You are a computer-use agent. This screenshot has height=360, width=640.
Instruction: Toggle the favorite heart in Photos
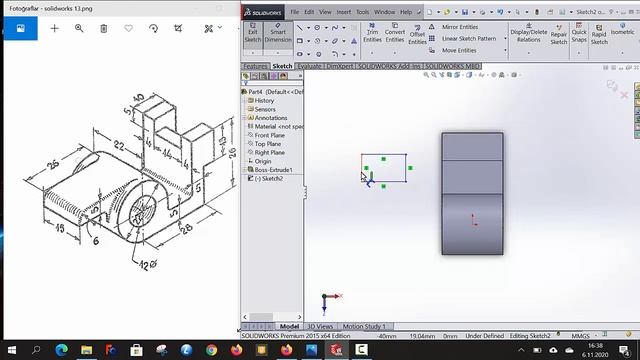click(x=129, y=28)
